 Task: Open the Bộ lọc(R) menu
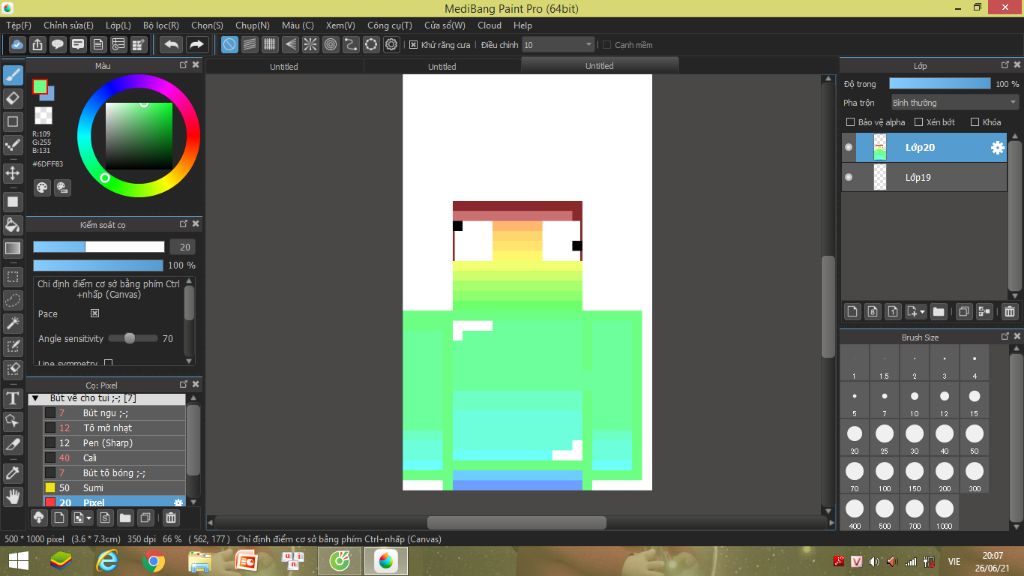click(161, 25)
